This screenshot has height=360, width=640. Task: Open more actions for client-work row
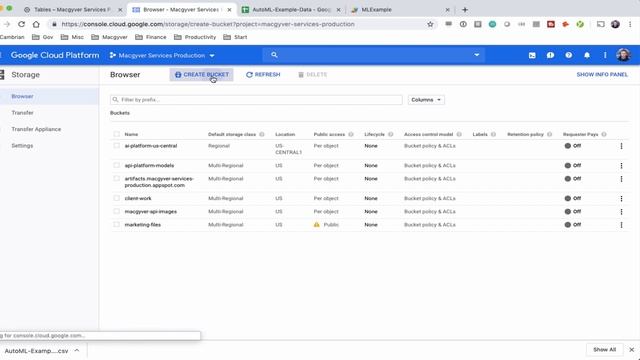[x=621, y=199]
